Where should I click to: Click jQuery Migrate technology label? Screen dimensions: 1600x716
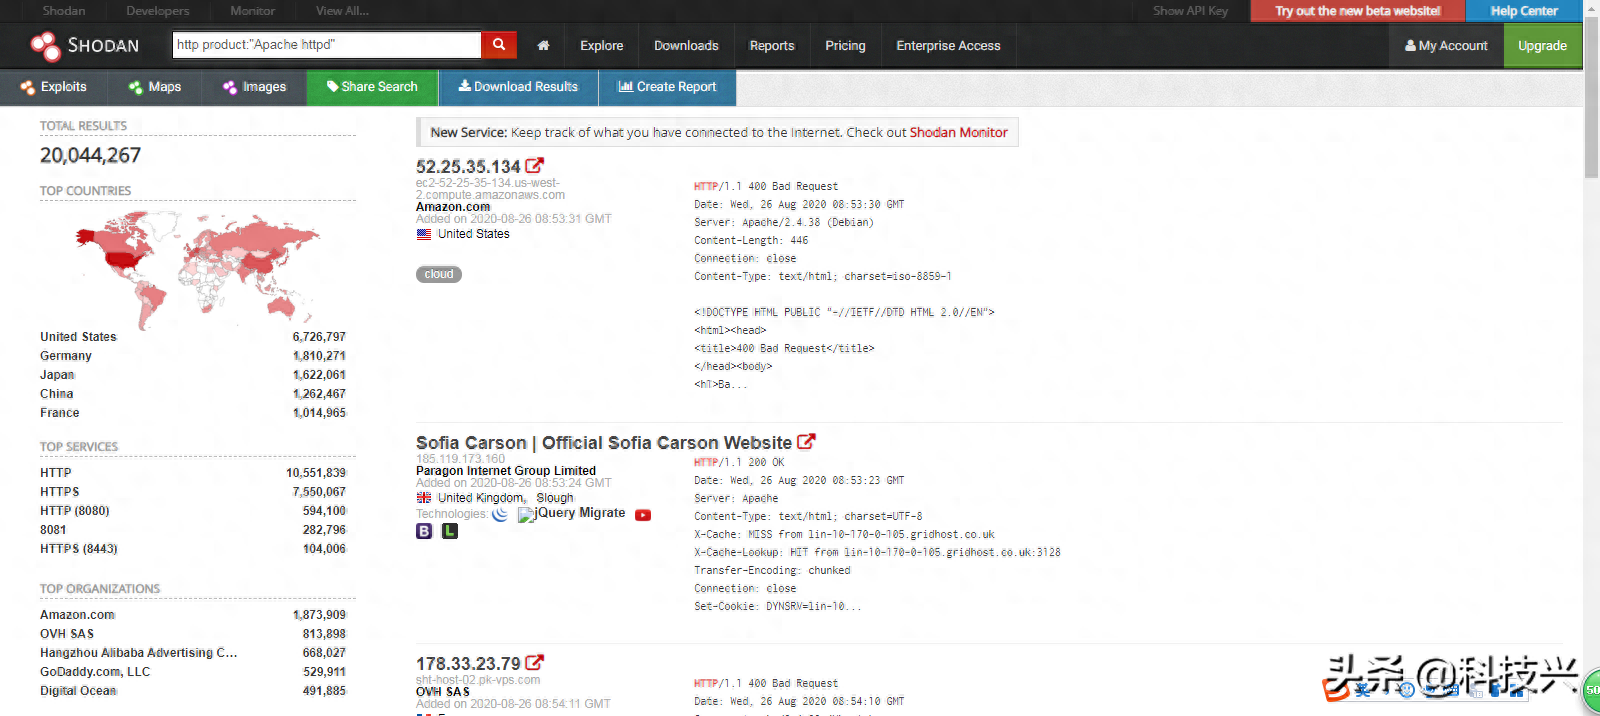tap(580, 513)
